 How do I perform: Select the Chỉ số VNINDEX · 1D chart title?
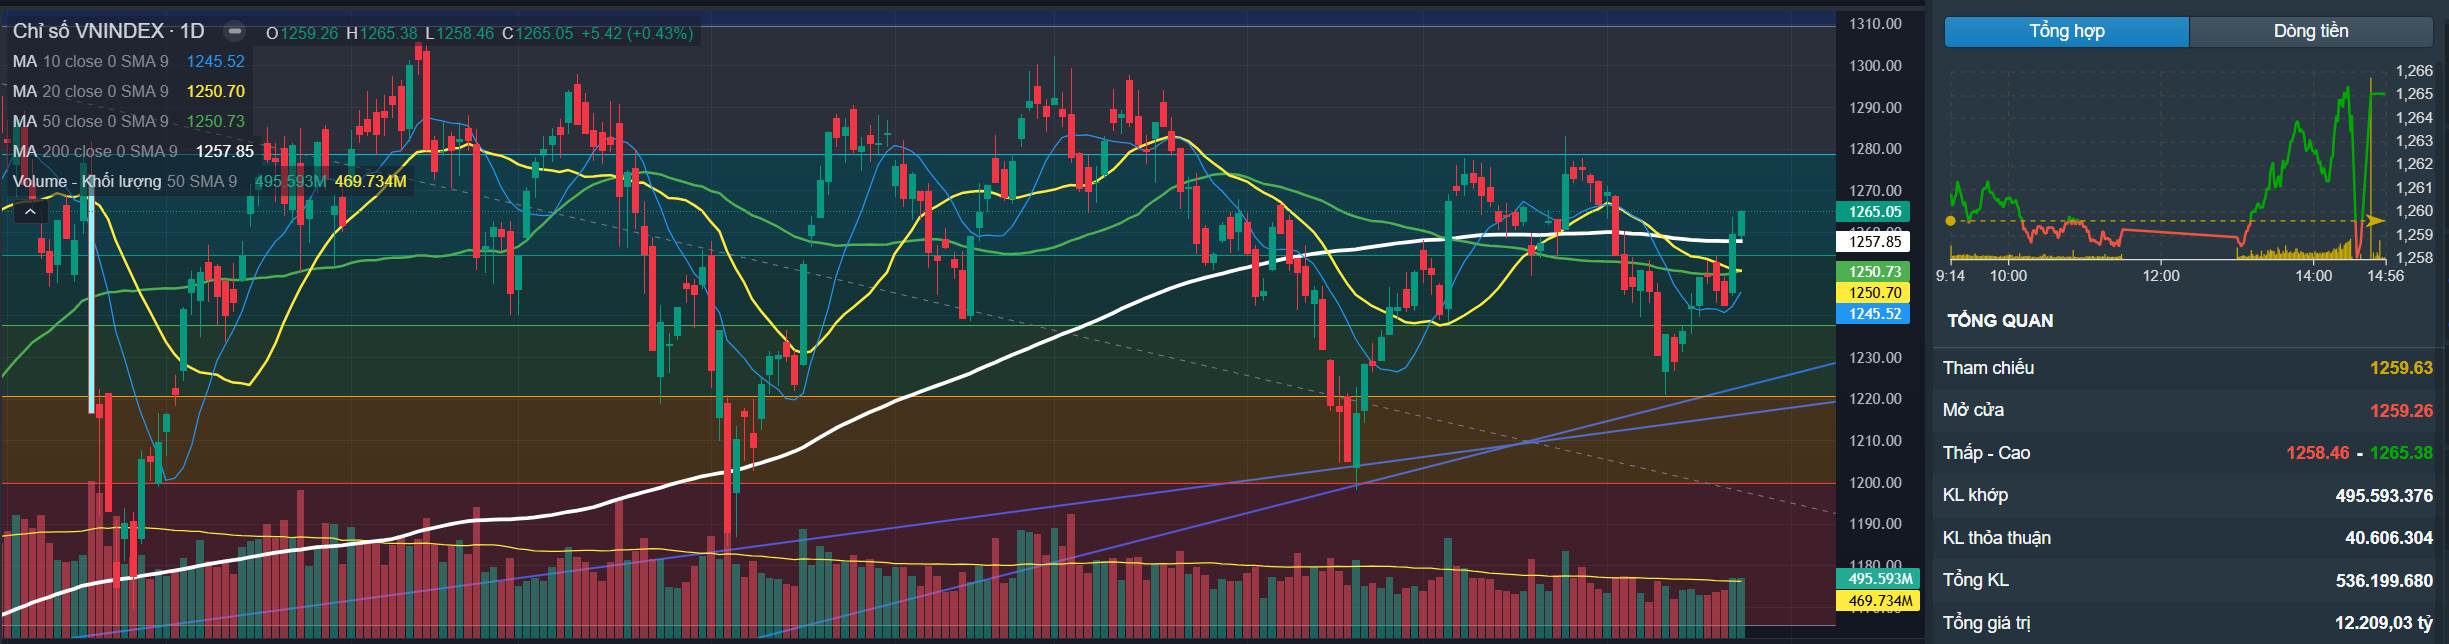[109, 31]
